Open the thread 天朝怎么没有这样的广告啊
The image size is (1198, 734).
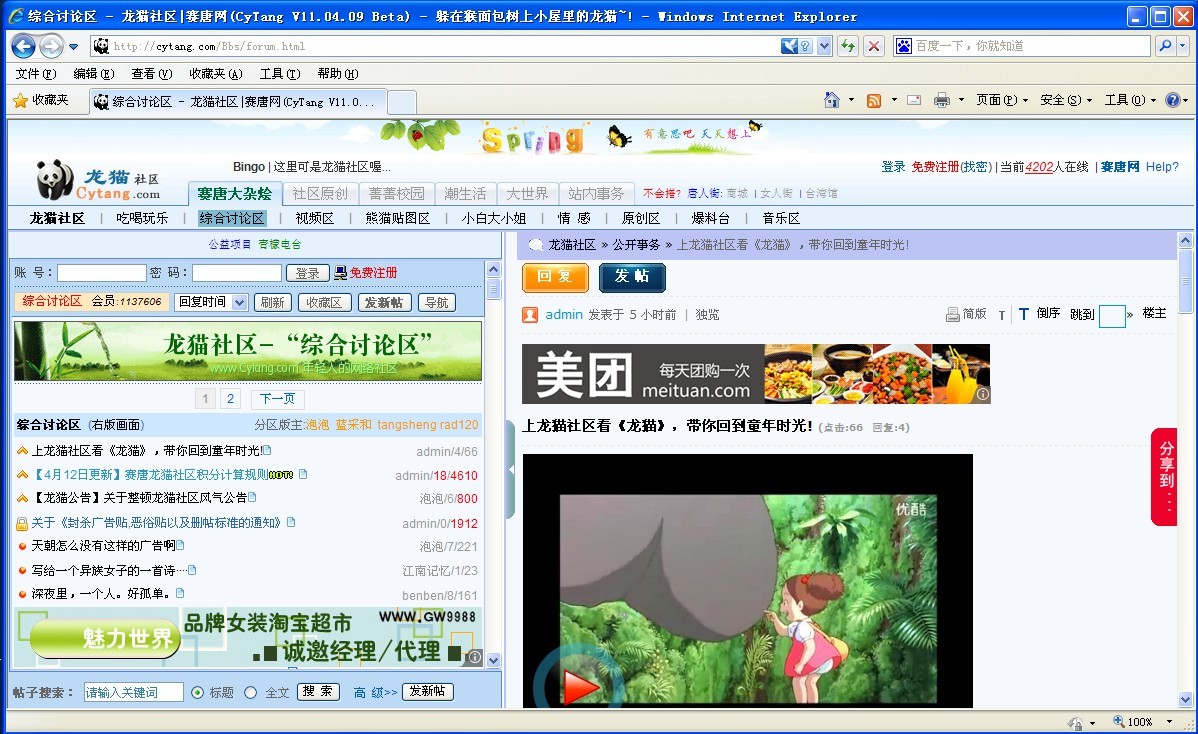pos(103,546)
